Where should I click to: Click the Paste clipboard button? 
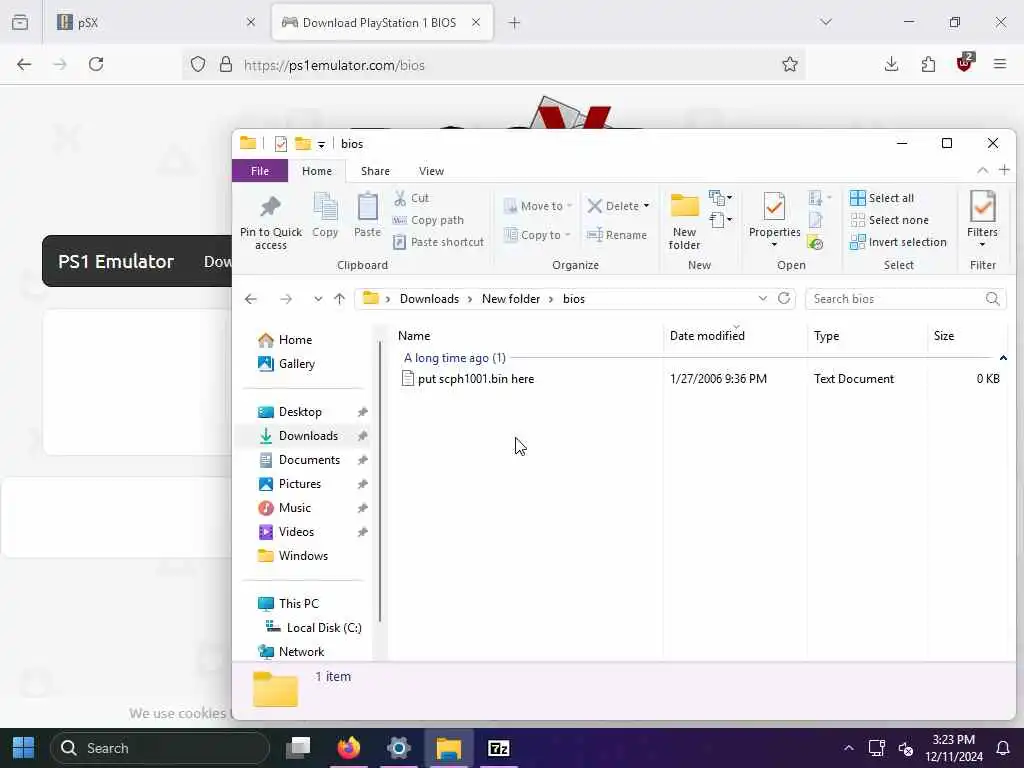[x=367, y=216]
